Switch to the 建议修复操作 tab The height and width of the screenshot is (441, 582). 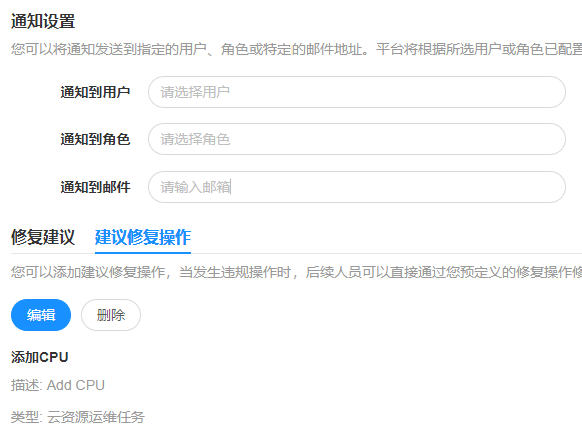tap(143, 238)
